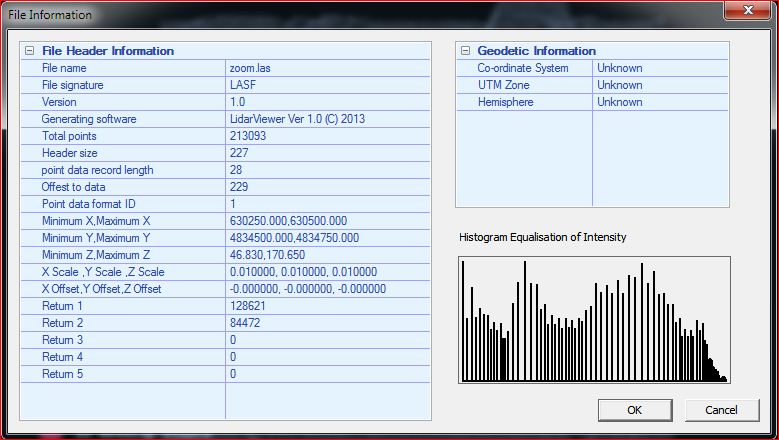Select the value zoom.las
779x440 pixels.
point(250,68)
